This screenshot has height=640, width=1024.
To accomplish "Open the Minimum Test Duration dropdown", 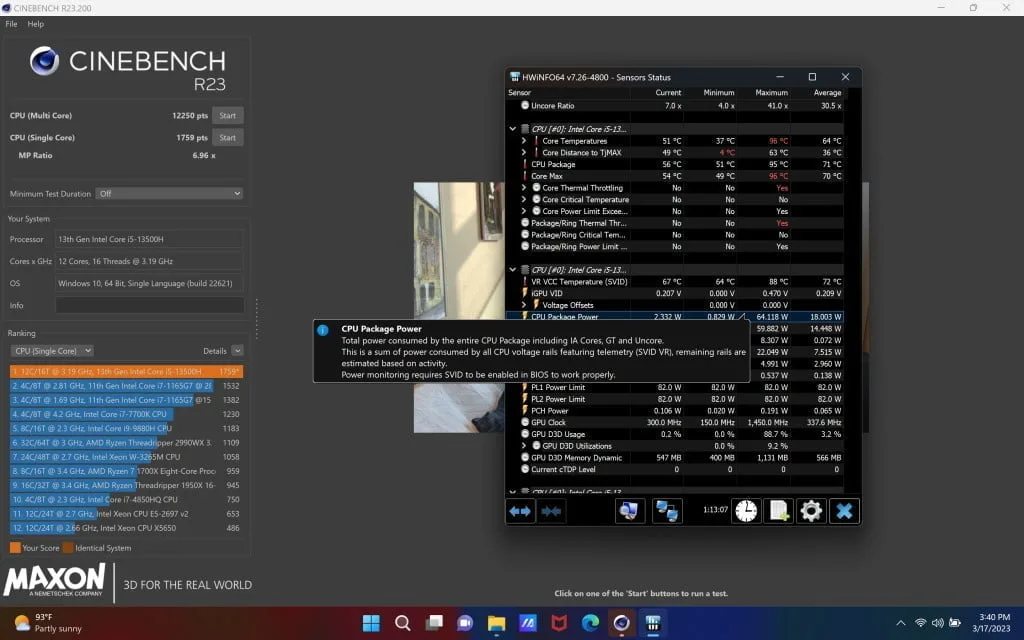I will pyautogui.click(x=169, y=194).
